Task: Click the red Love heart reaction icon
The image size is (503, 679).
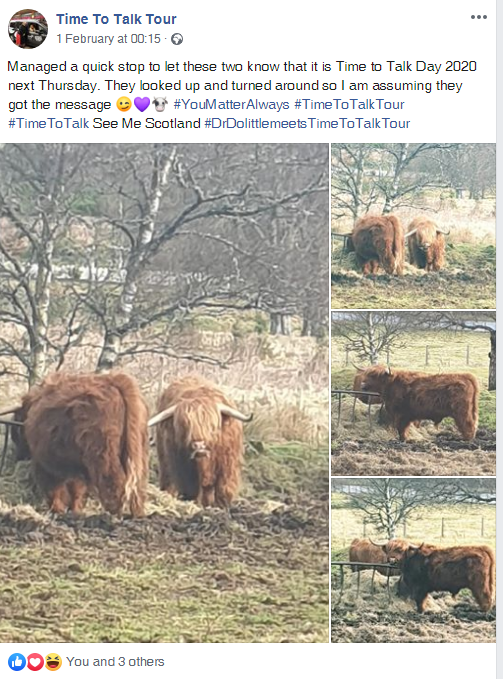Action: pyautogui.click(x=35, y=662)
